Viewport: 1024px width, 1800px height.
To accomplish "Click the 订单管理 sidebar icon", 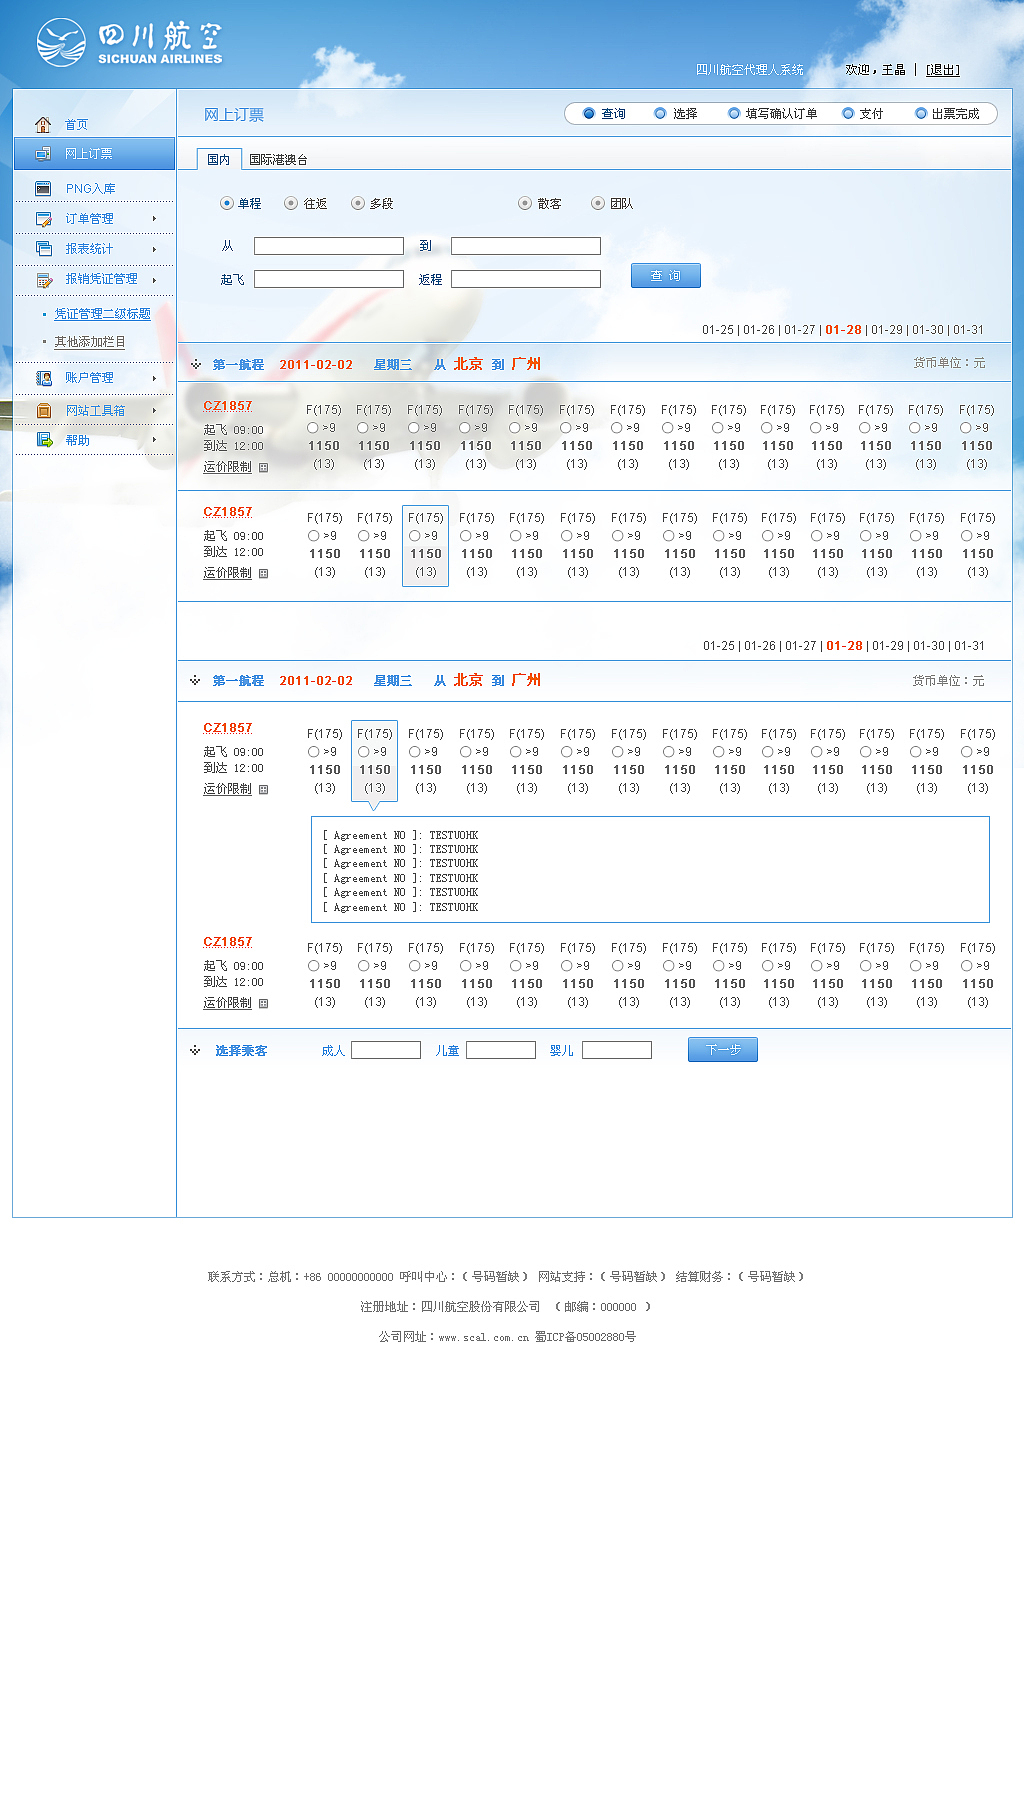I will (x=43, y=219).
